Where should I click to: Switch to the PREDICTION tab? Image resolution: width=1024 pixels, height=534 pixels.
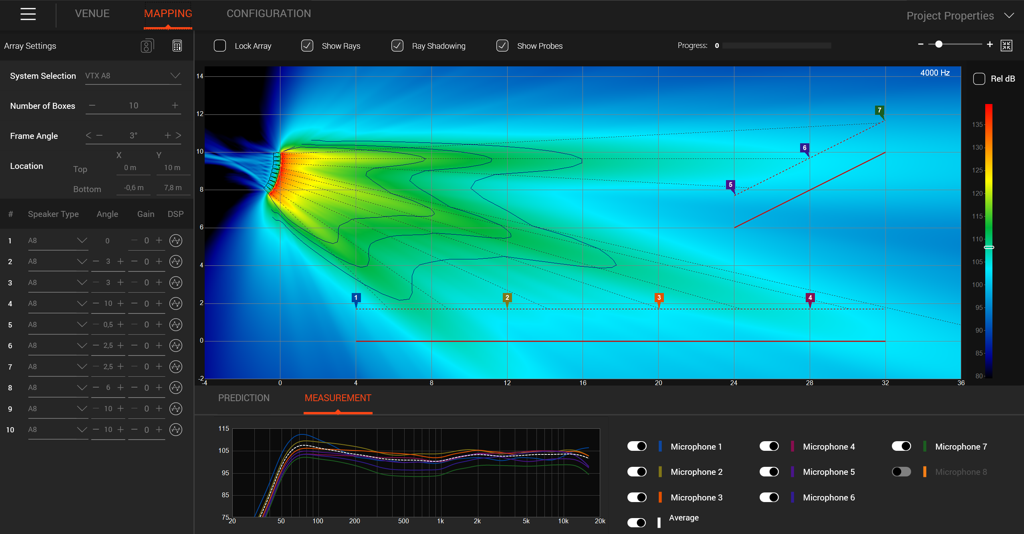coord(244,398)
